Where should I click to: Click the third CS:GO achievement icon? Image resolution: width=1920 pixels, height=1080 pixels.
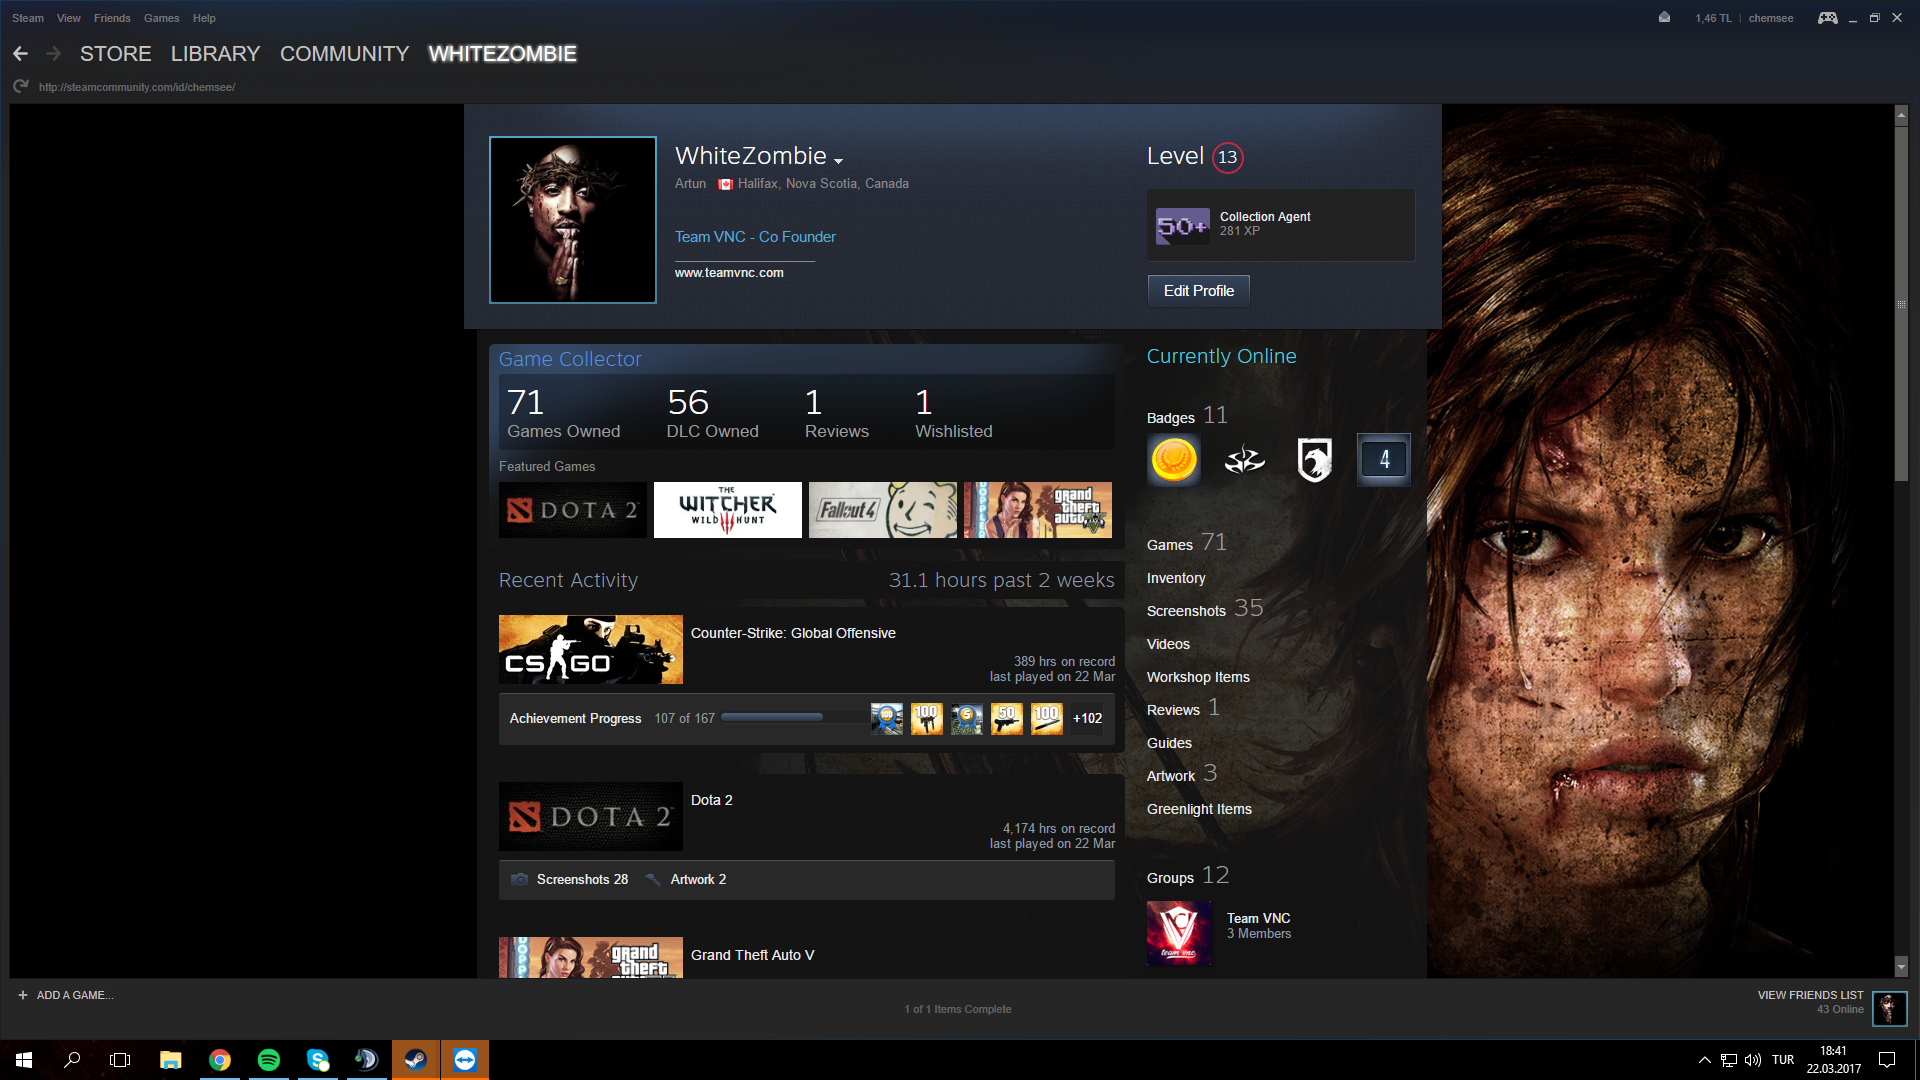click(967, 718)
